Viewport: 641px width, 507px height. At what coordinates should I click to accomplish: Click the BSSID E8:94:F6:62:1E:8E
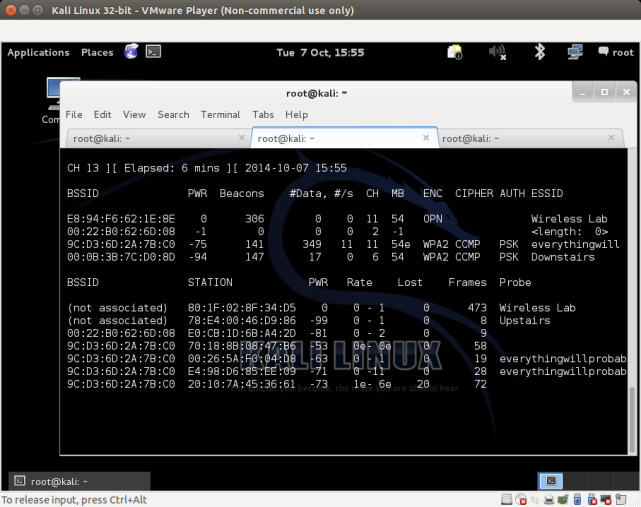tap(121, 219)
